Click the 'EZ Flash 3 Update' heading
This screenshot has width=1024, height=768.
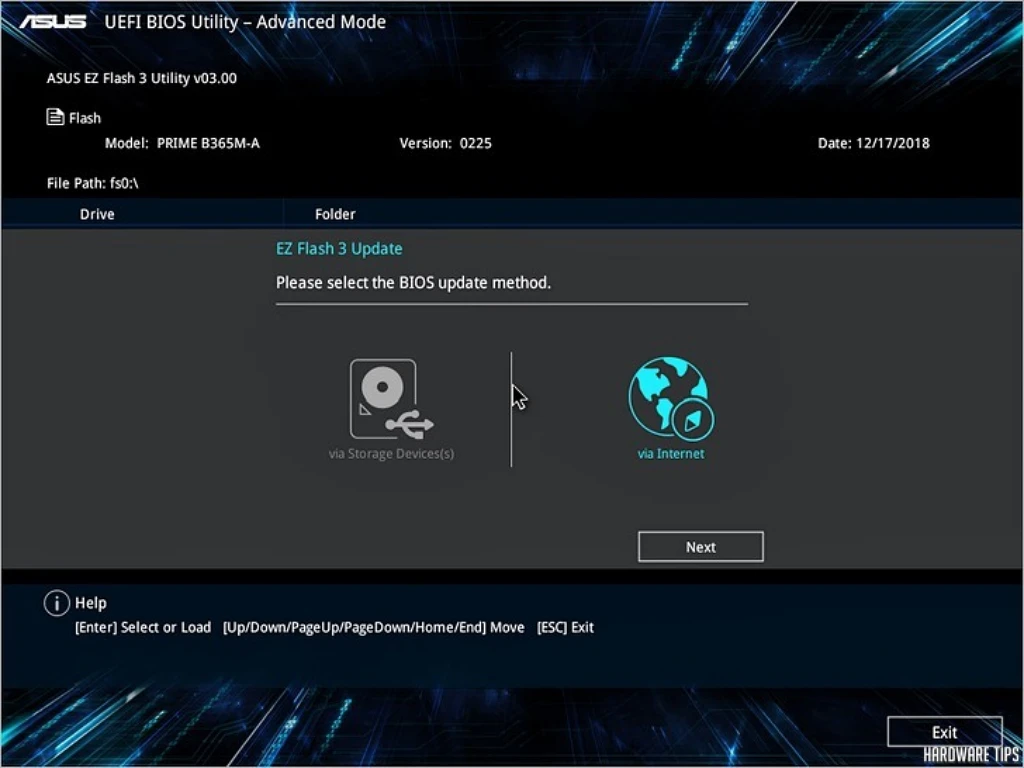pyautogui.click(x=339, y=249)
